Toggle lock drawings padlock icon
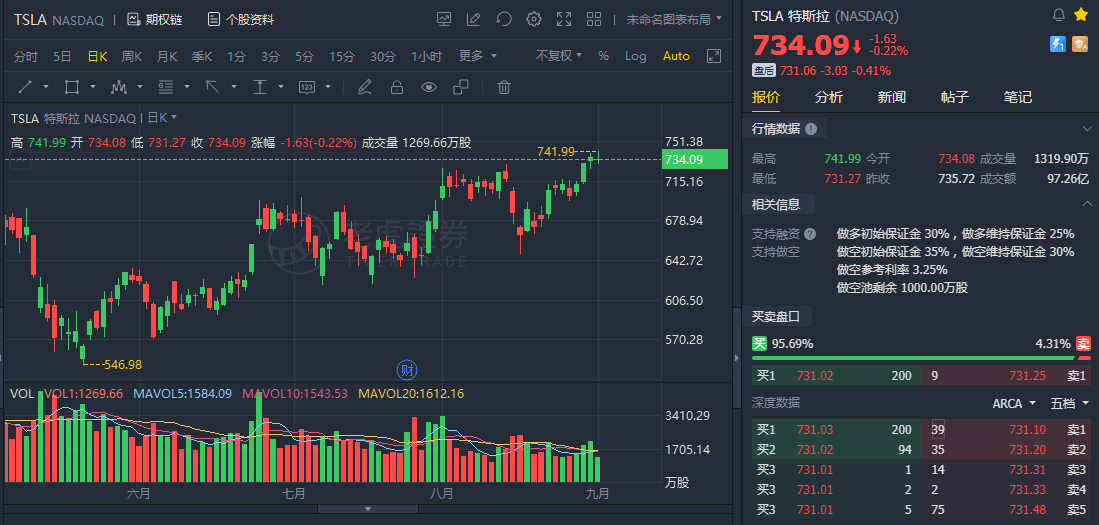Screen dimensions: 1099x525 (x=397, y=87)
